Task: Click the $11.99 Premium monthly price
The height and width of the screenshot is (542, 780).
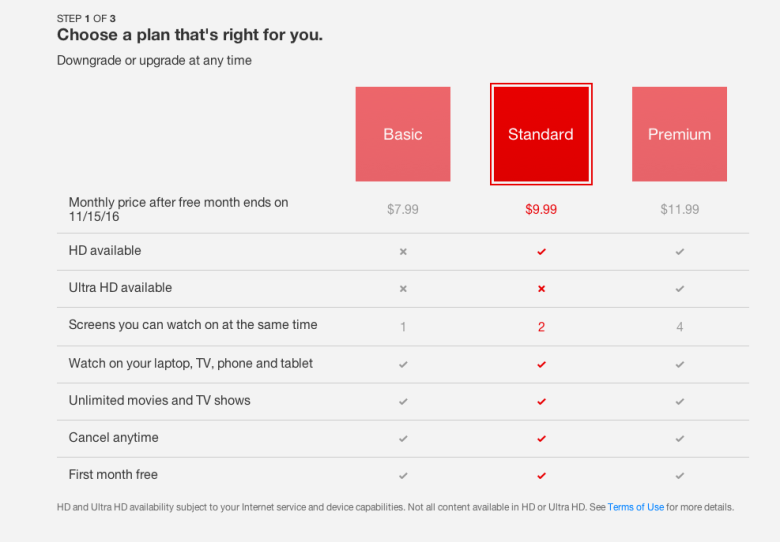Action: pos(680,210)
